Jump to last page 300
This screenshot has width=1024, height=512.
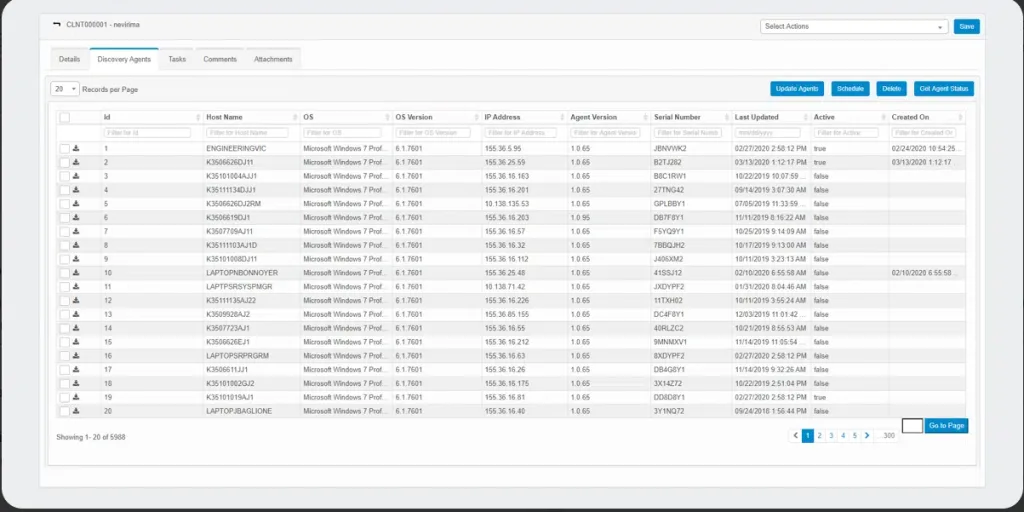pyautogui.click(x=889, y=436)
